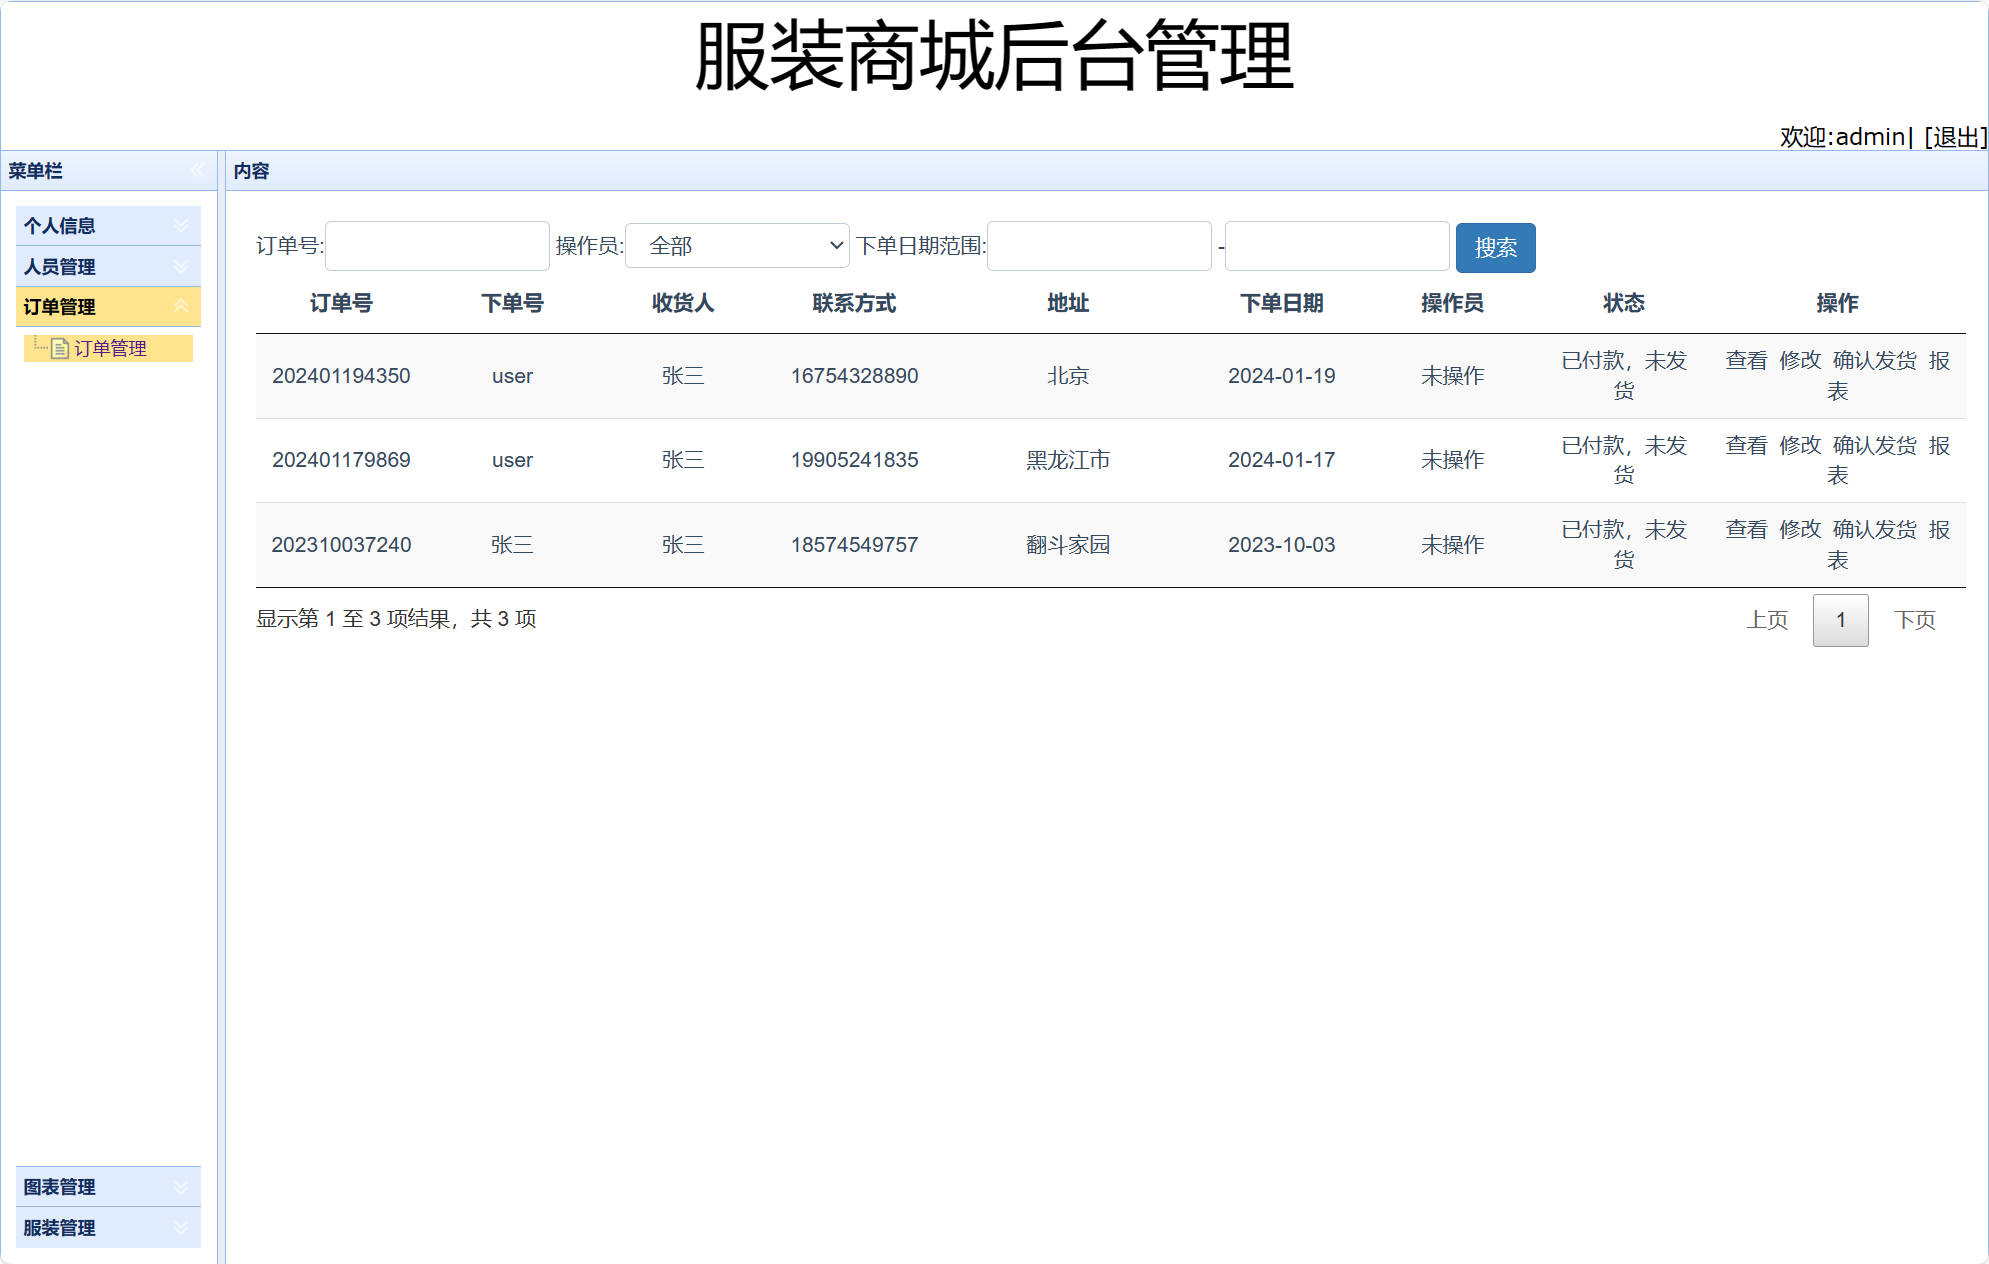Click 修改 for order 202310037240
The height and width of the screenshot is (1264, 1989).
1800,530
